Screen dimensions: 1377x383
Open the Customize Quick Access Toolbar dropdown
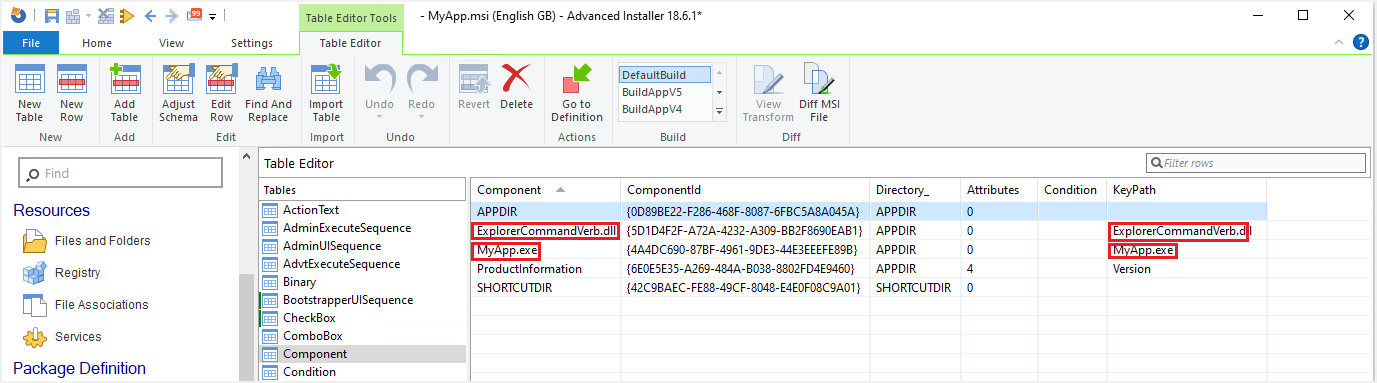click(x=213, y=17)
